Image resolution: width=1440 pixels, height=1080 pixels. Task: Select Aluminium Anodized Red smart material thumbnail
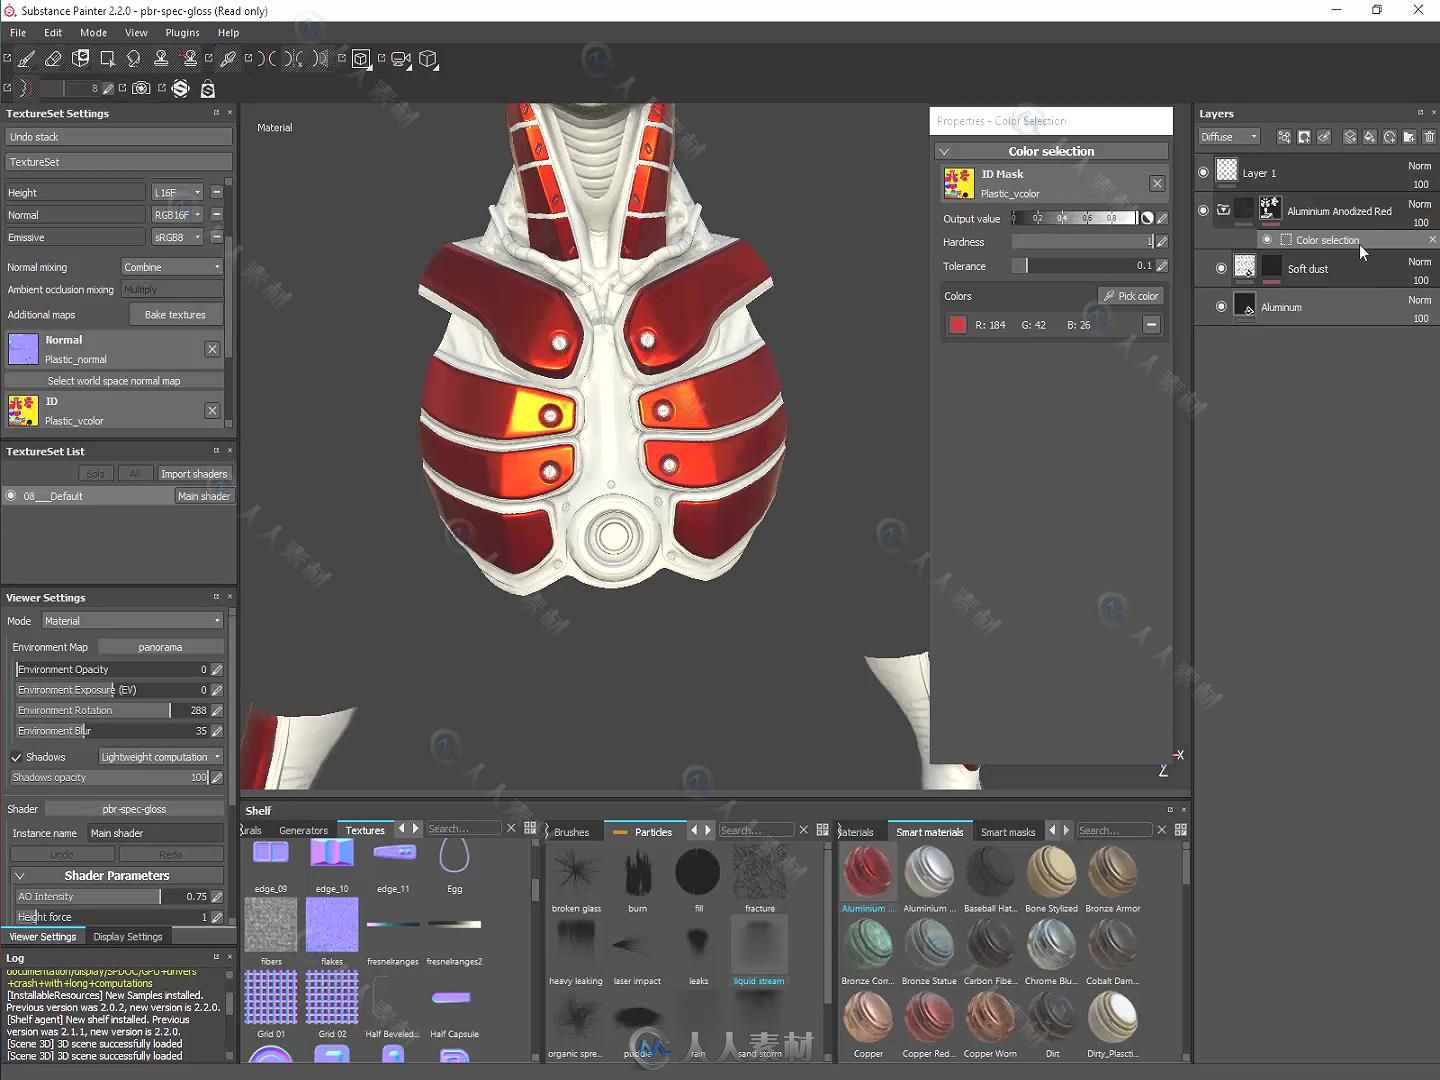click(x=868, y=872)
